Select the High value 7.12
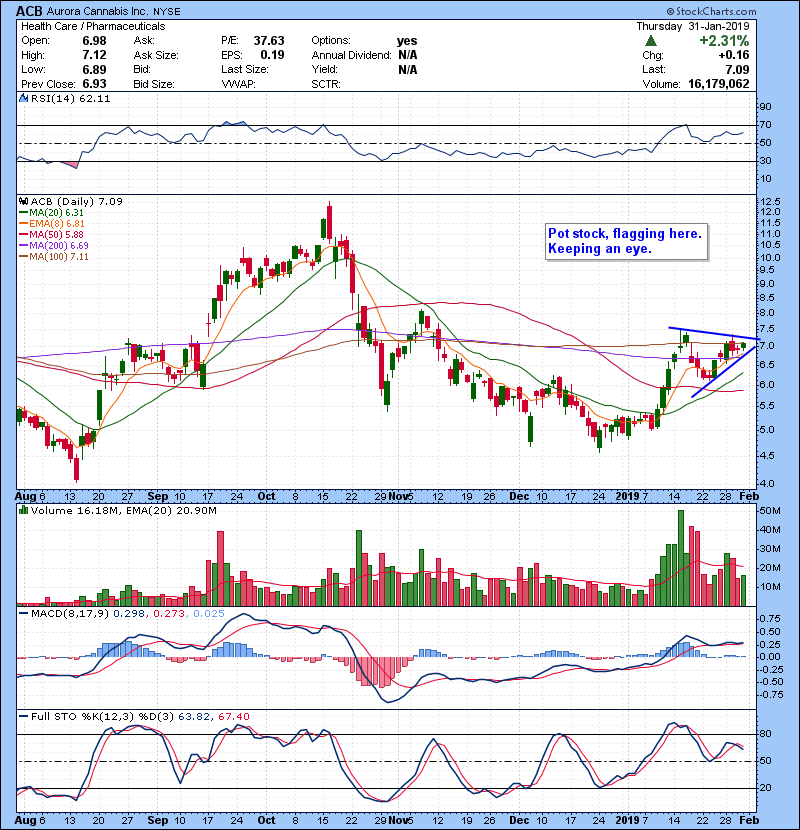Viewport: 800px width, 830px height. point(94,55)
